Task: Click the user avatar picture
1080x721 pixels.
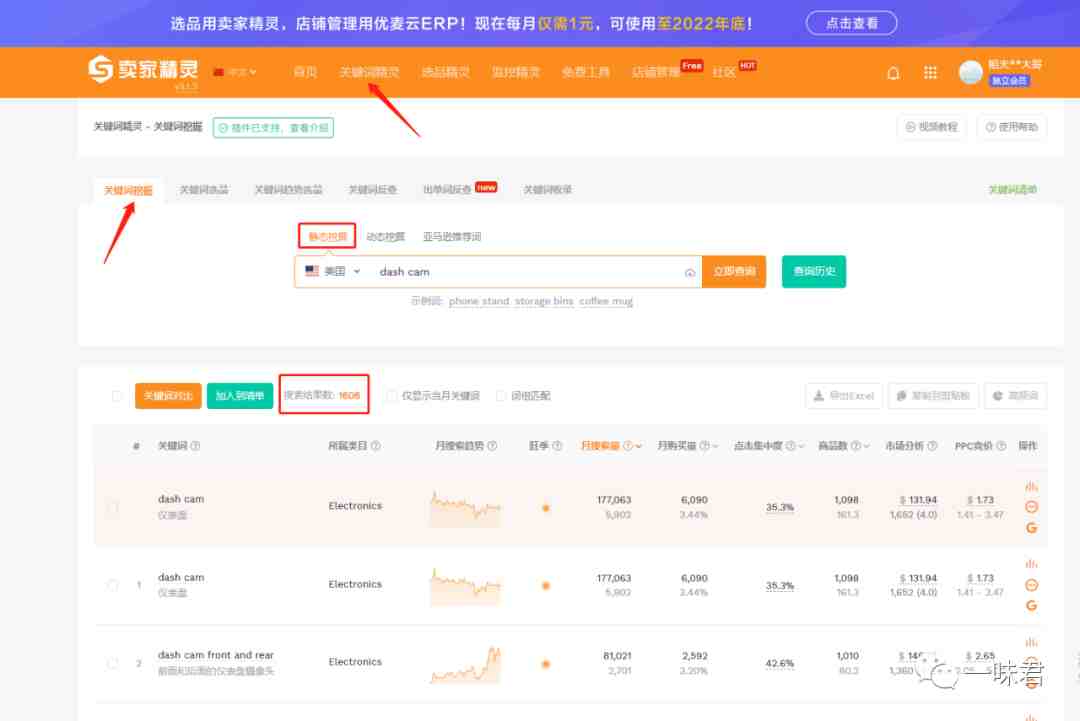Action: click(970, 72)
